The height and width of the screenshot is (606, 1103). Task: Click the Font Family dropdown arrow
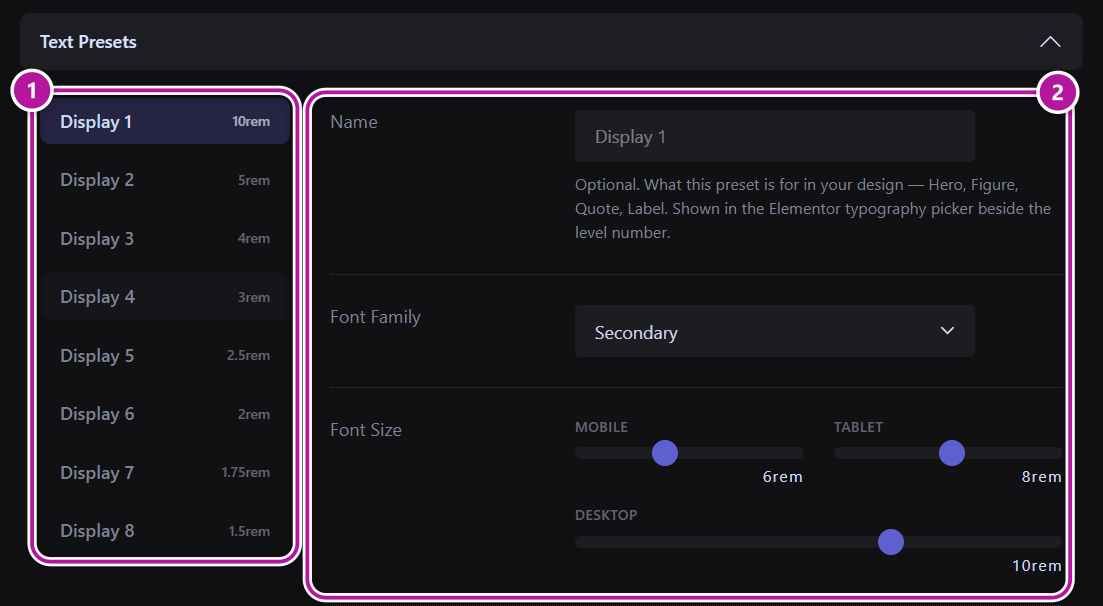(948, 331)
